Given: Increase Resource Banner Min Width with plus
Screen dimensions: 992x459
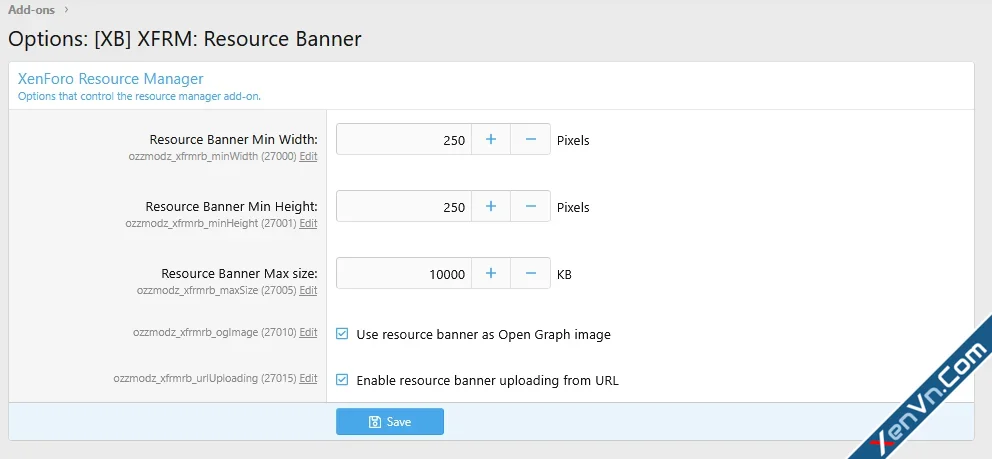Looking at the screenshot, I should (x=490, y=140).
